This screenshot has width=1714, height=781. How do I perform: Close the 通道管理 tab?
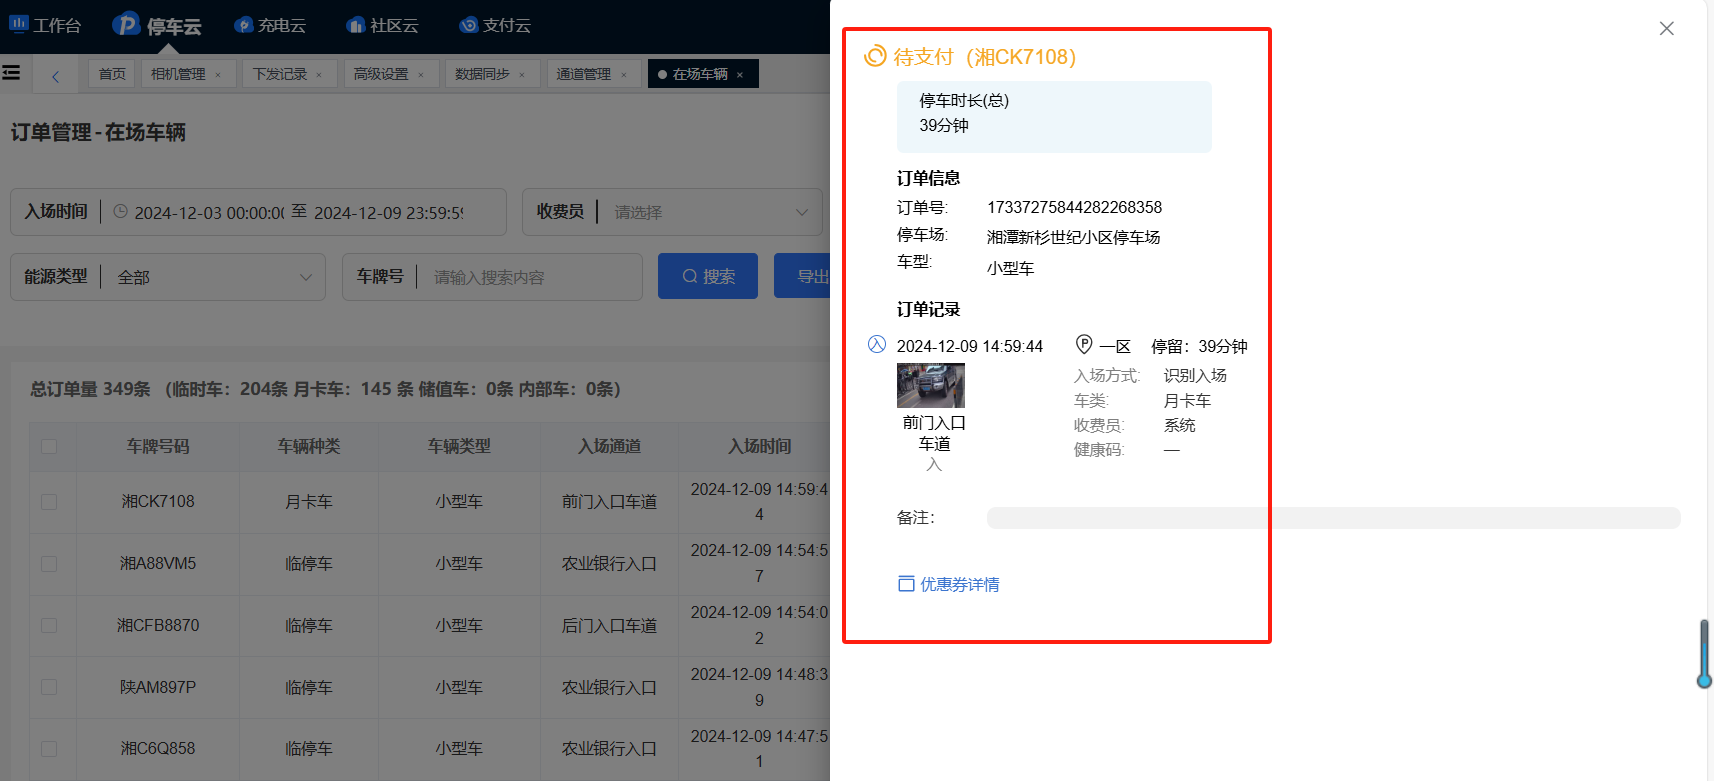624,75
